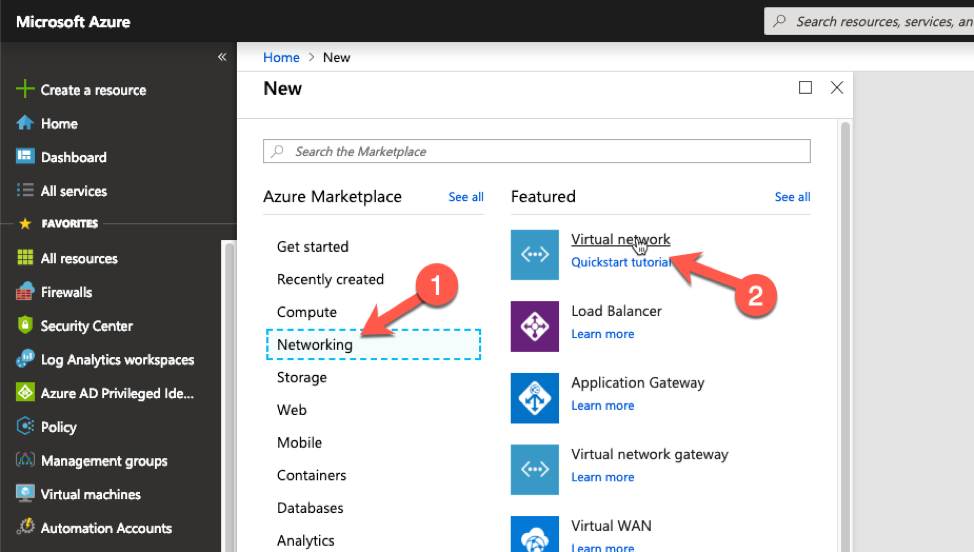Screen dimensions: 974x552
Task: Select Get started category
Action: pos(312,247)
